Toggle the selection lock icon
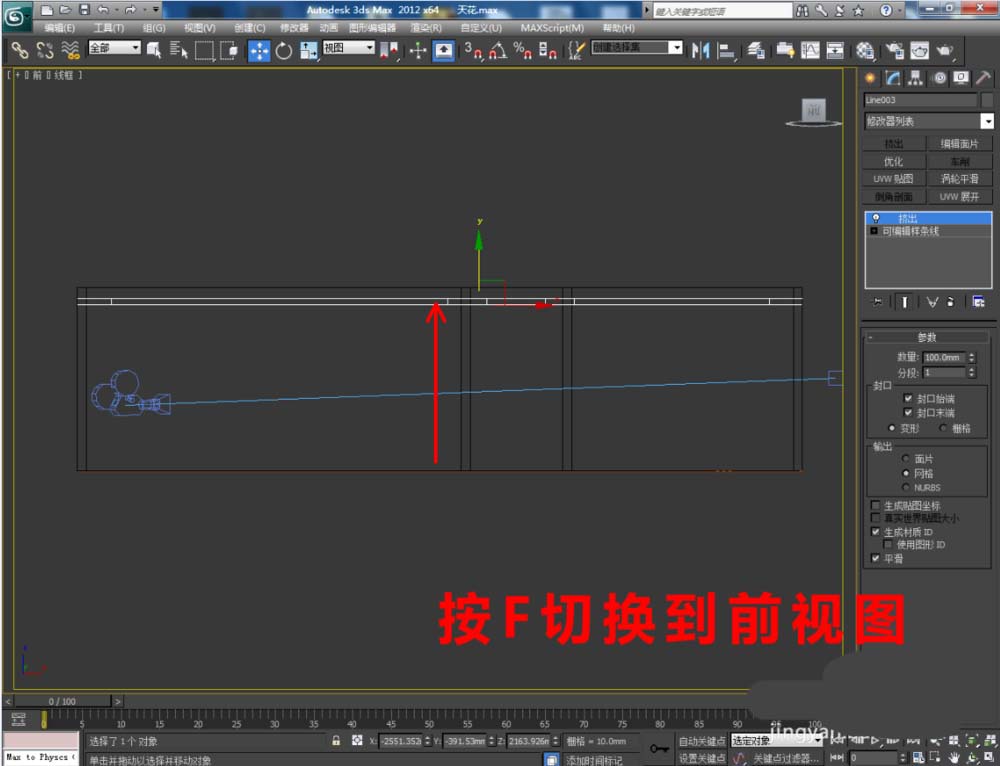The width and height of the screenshot is (1000, 766). click(337, 741)
